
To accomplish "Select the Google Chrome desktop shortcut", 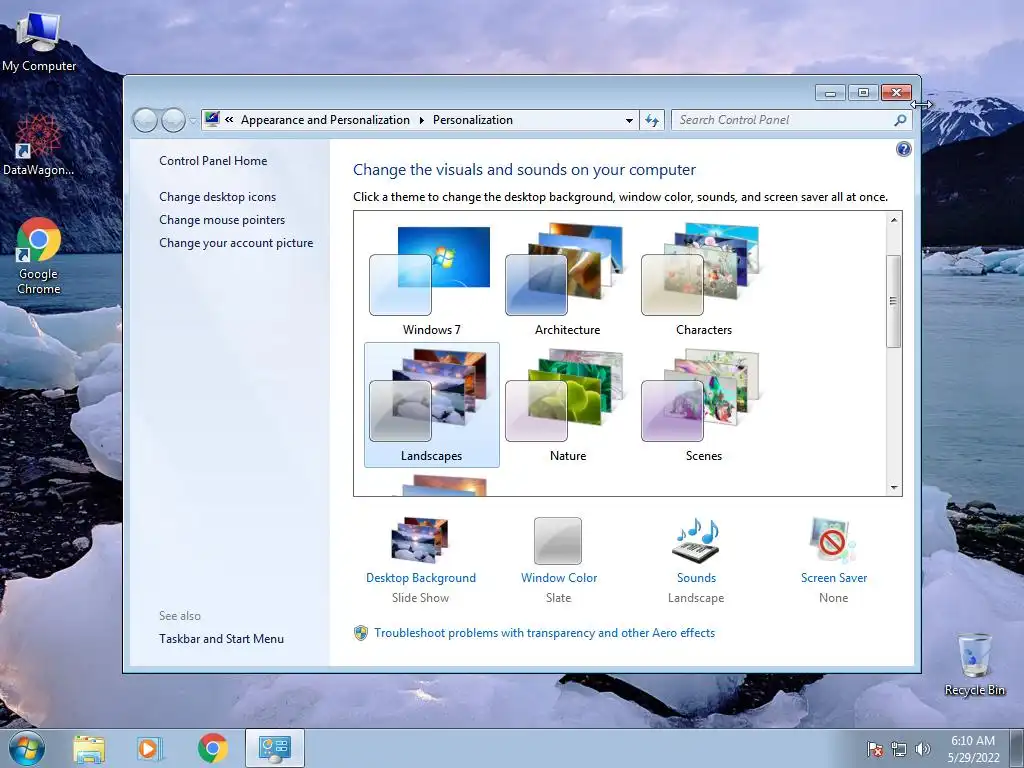I will [x=39, y=256].
